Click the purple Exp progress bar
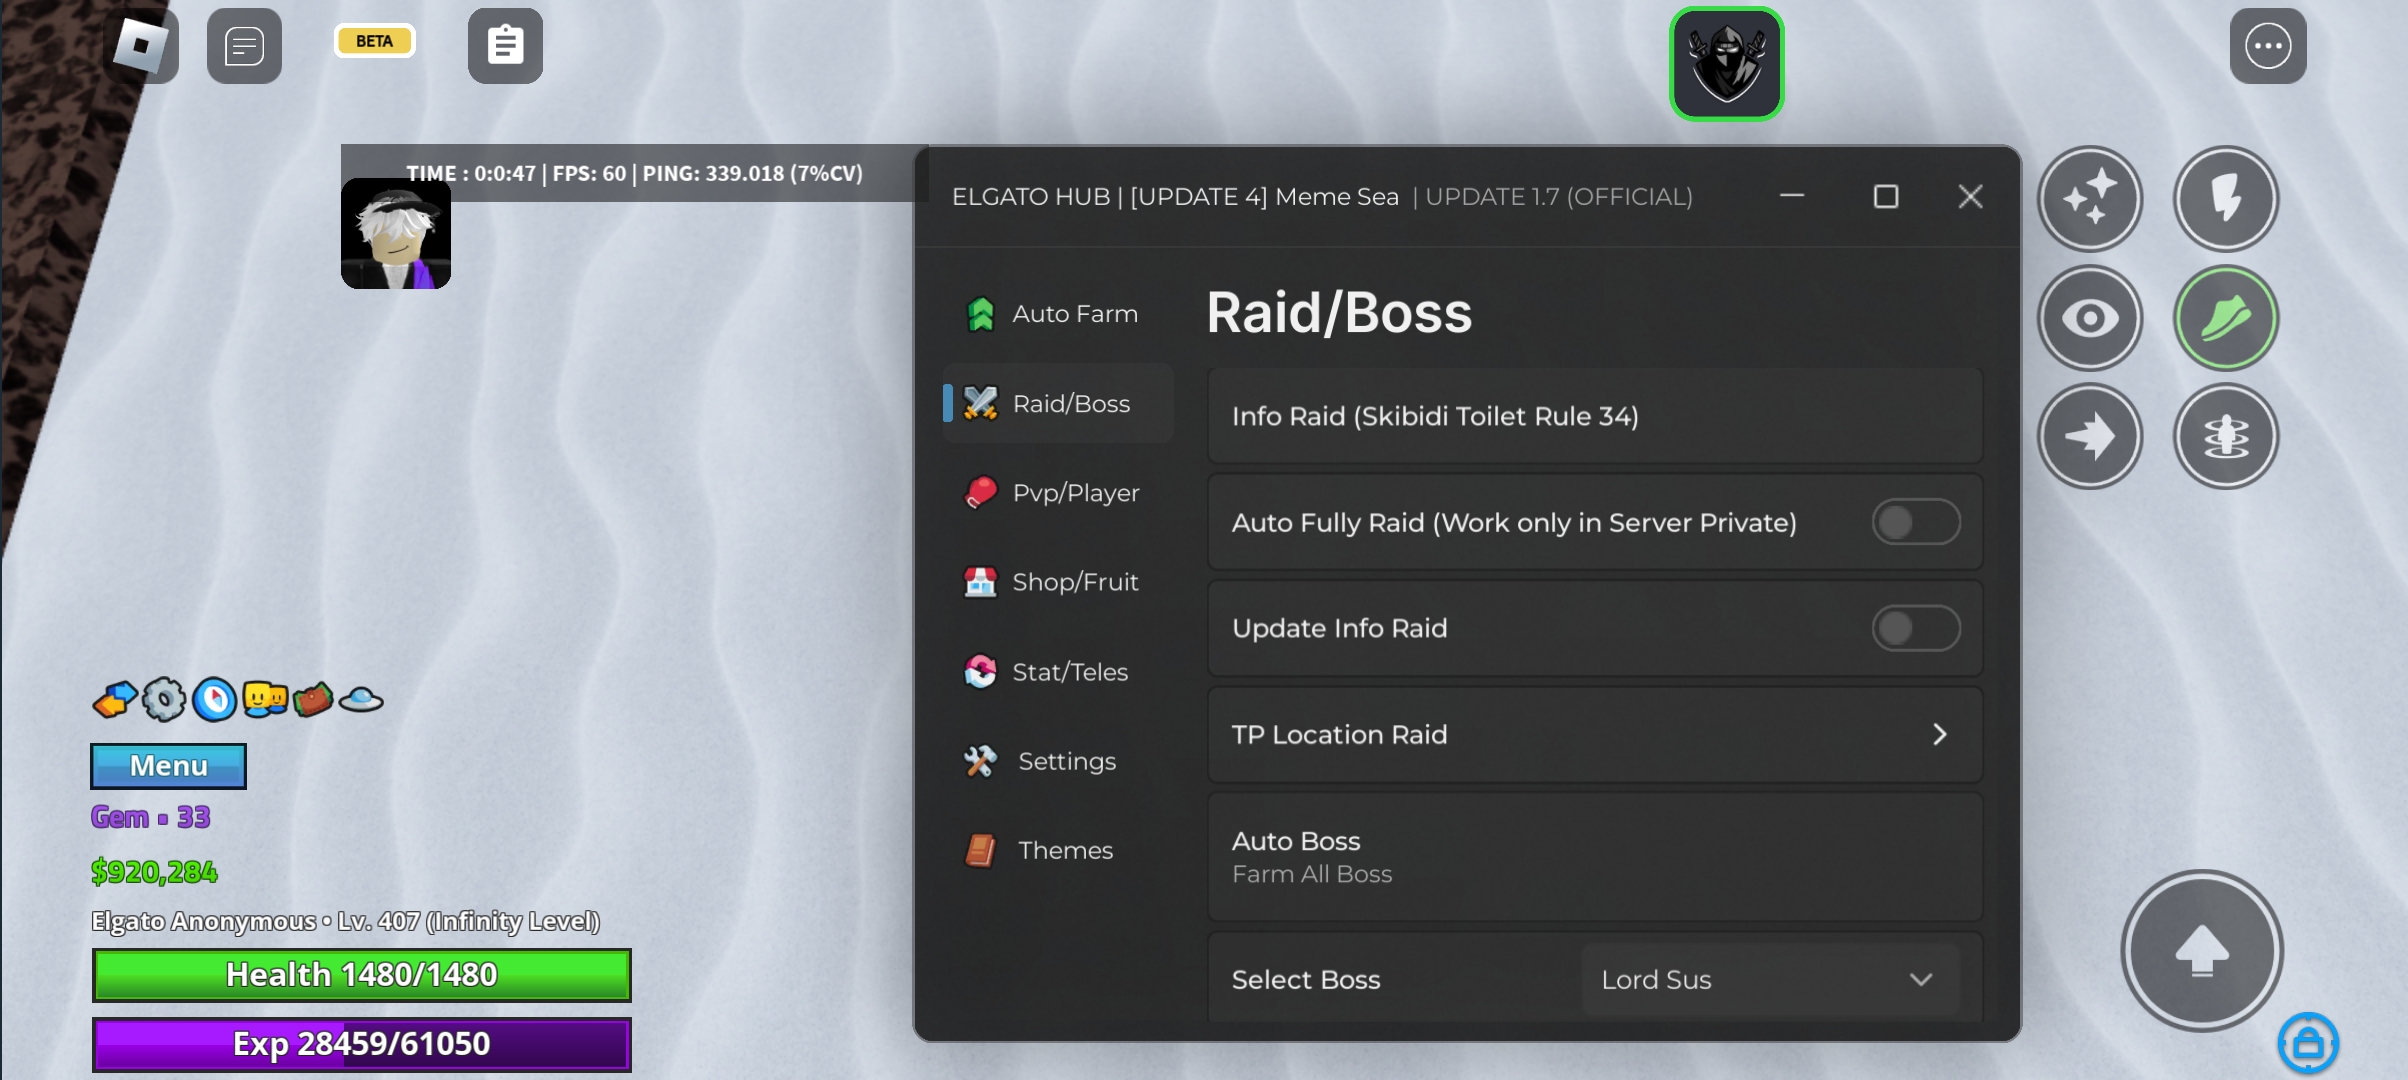The width and height of the screenshot is (2408, 1080). pyautogui.click(x=361, y=1044)
